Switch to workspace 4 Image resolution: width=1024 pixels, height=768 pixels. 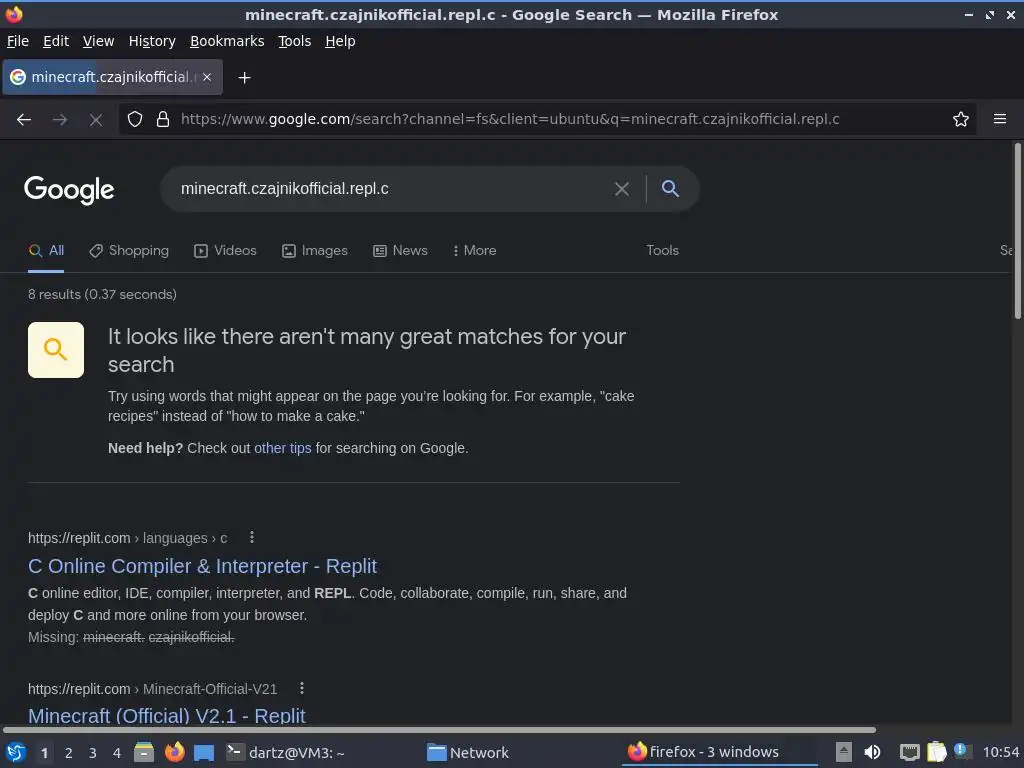[117, 753]
